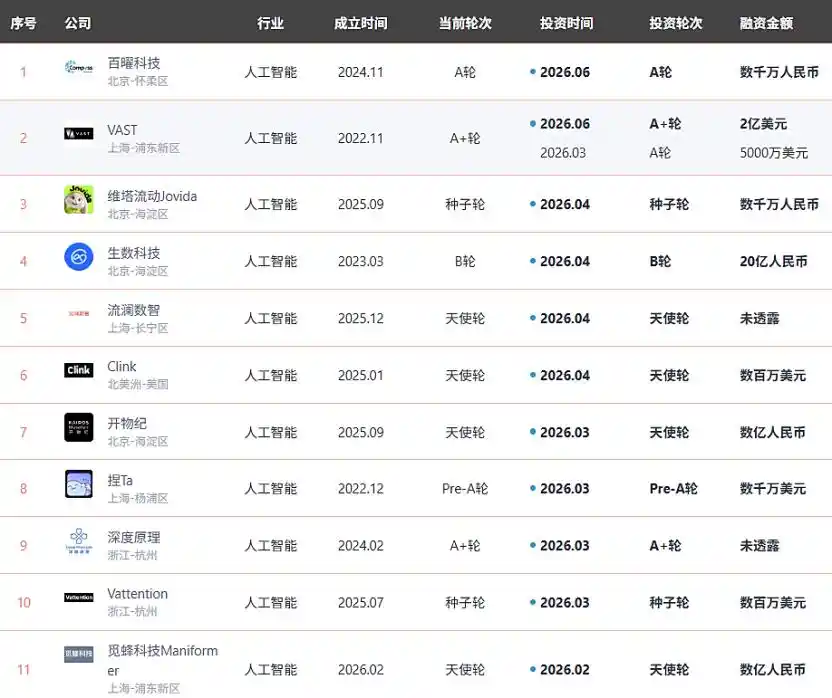Click Vattention's 种子轮 investment round
The width and height of the screenshot is (832, 698).
pyautogui.click(x=669, y=602)
